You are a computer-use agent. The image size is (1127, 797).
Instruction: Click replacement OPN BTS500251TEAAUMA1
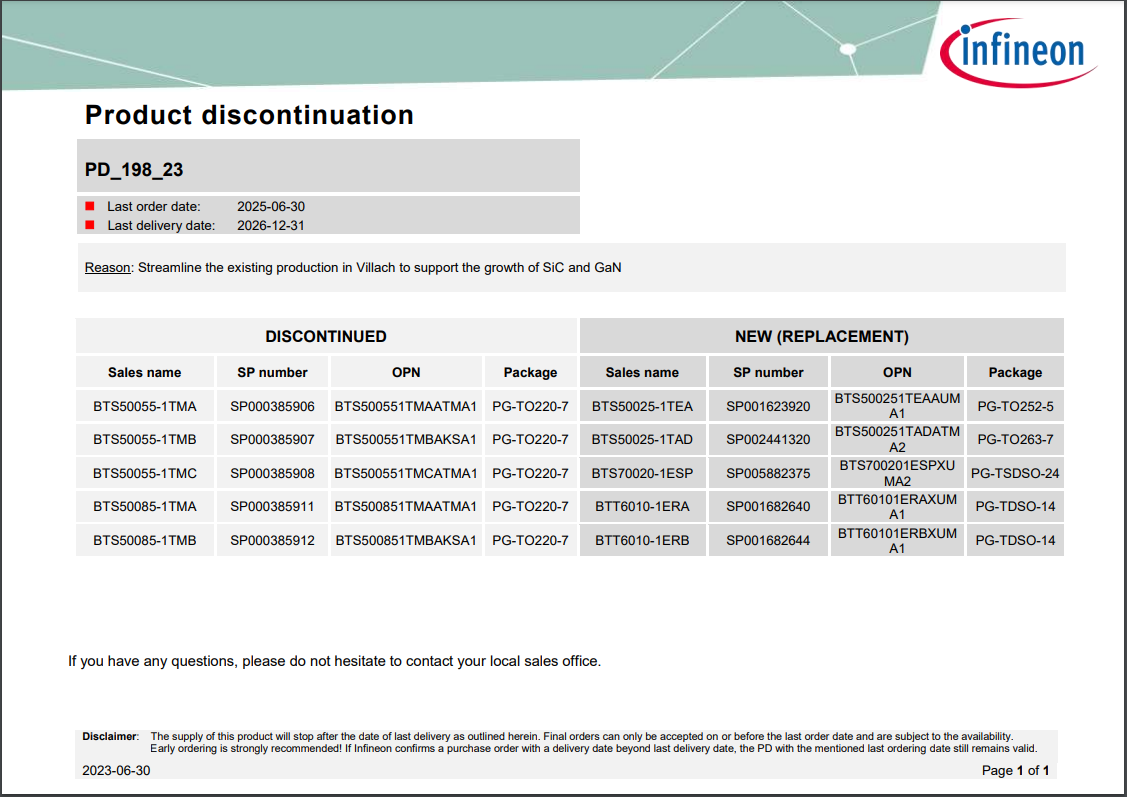[x=897, y=405]
